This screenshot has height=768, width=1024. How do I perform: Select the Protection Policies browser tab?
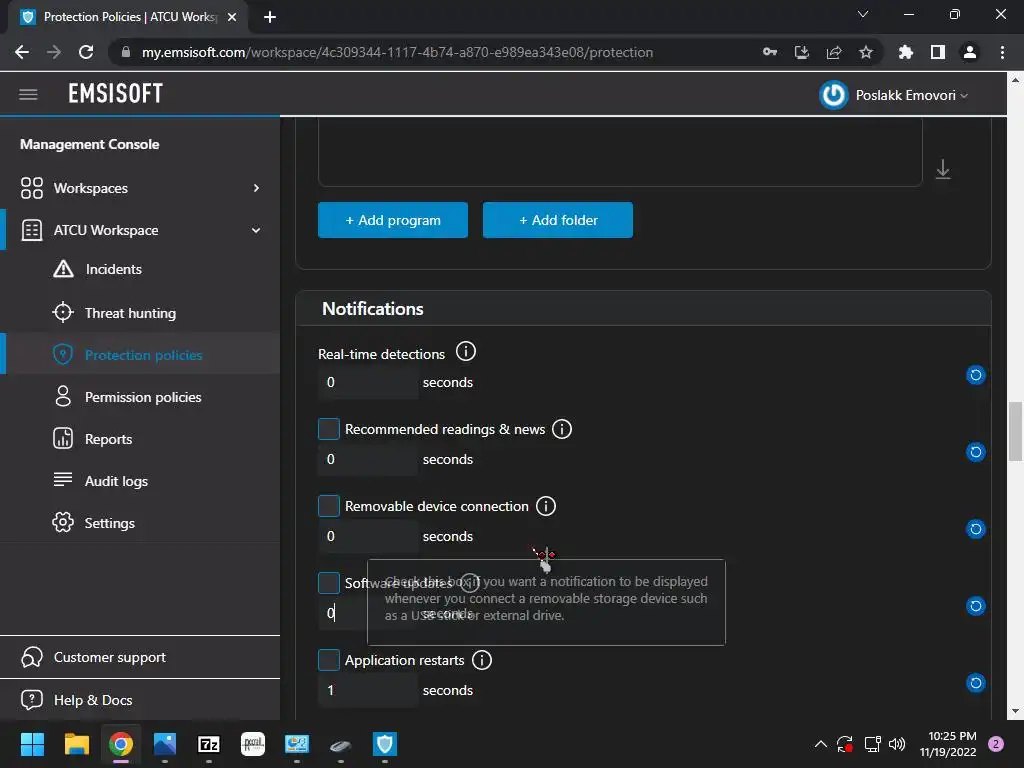click(x=128, y=17)
